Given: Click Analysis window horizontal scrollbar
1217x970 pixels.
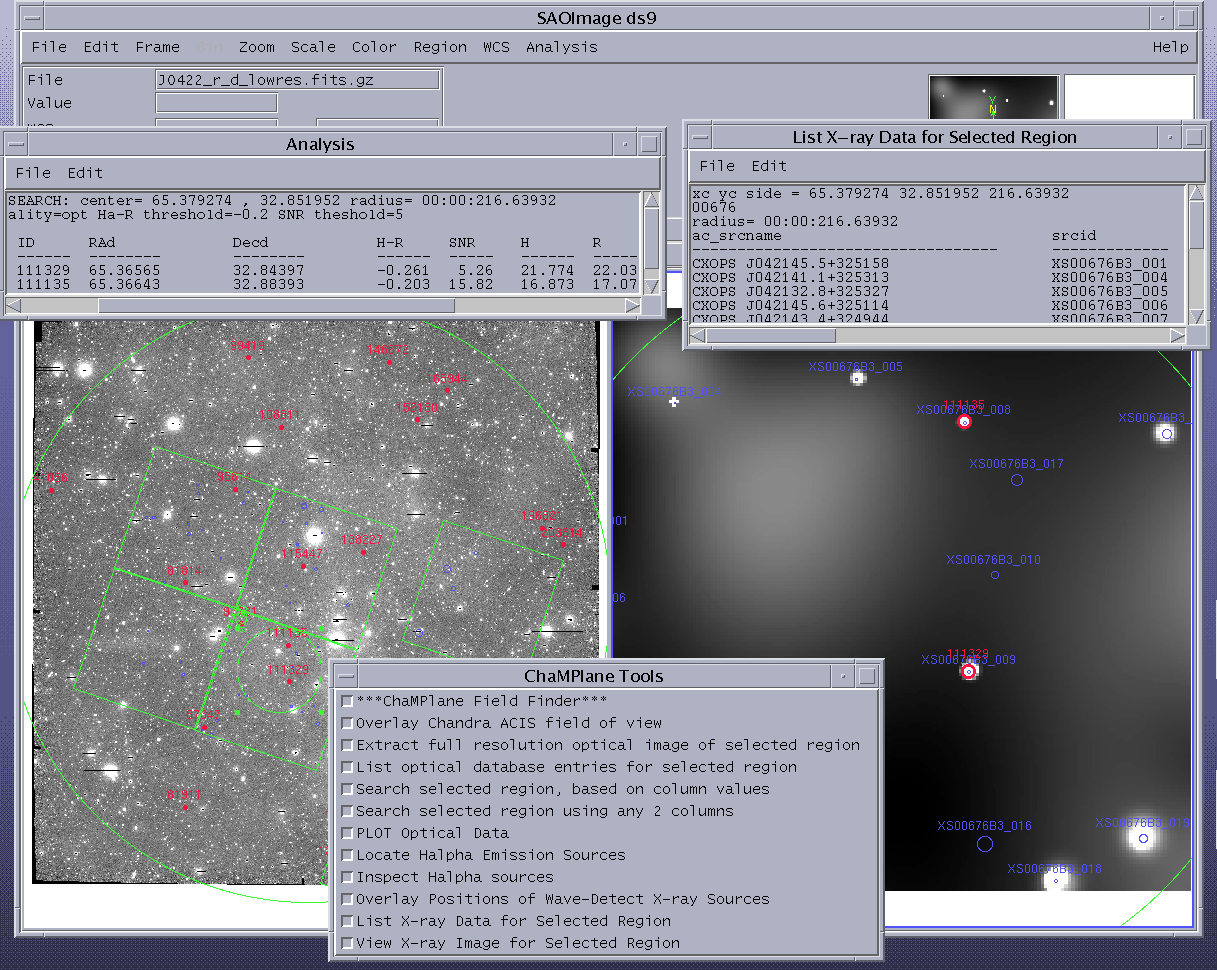Looking at the screenshot, I should pyautogui.click(x=323, y=305).
